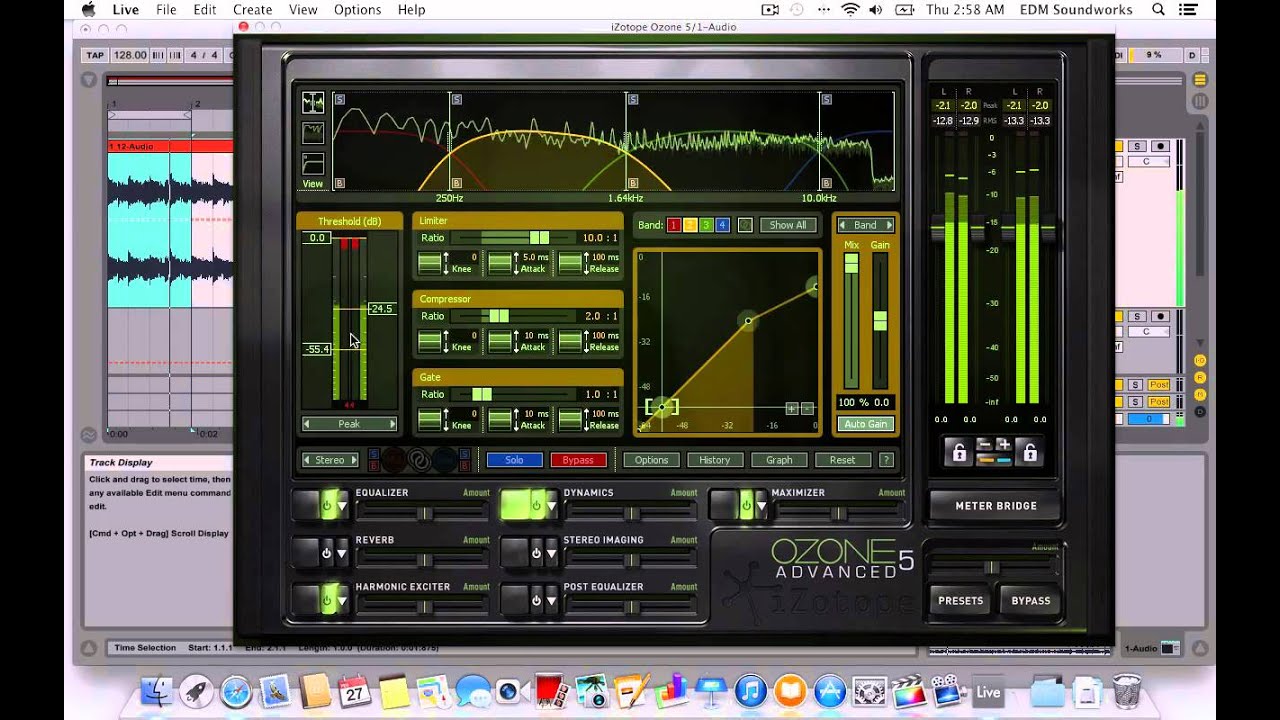
Task: Open the View menu
Action: [x=302, y=10]
